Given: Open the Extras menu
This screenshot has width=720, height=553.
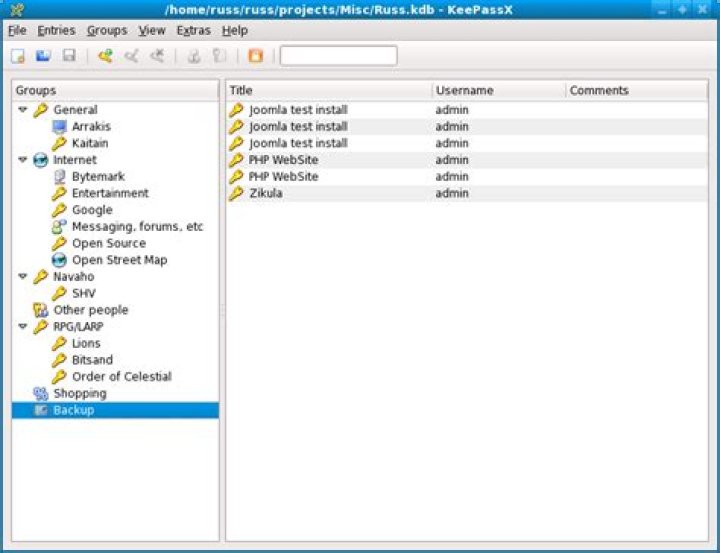Looking at the screenshot, I should click(193, 30).
